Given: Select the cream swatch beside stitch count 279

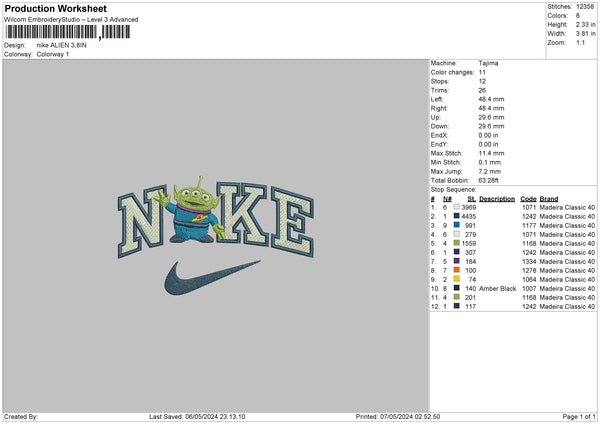Looking at the screenshot, I should 457,234.
